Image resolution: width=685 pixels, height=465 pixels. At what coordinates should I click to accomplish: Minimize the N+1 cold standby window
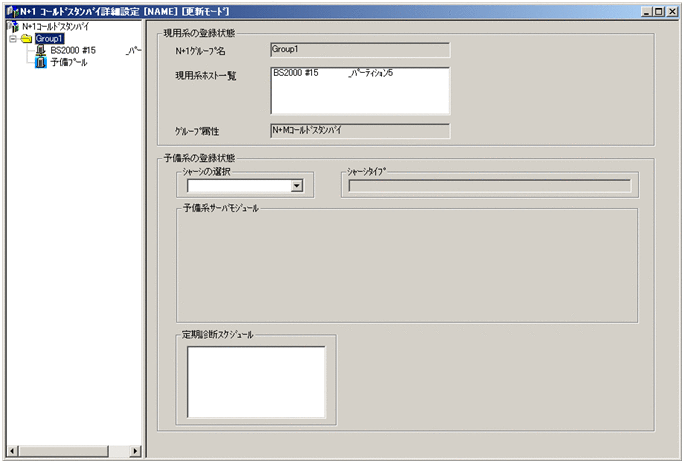click(x=647, y=12)
